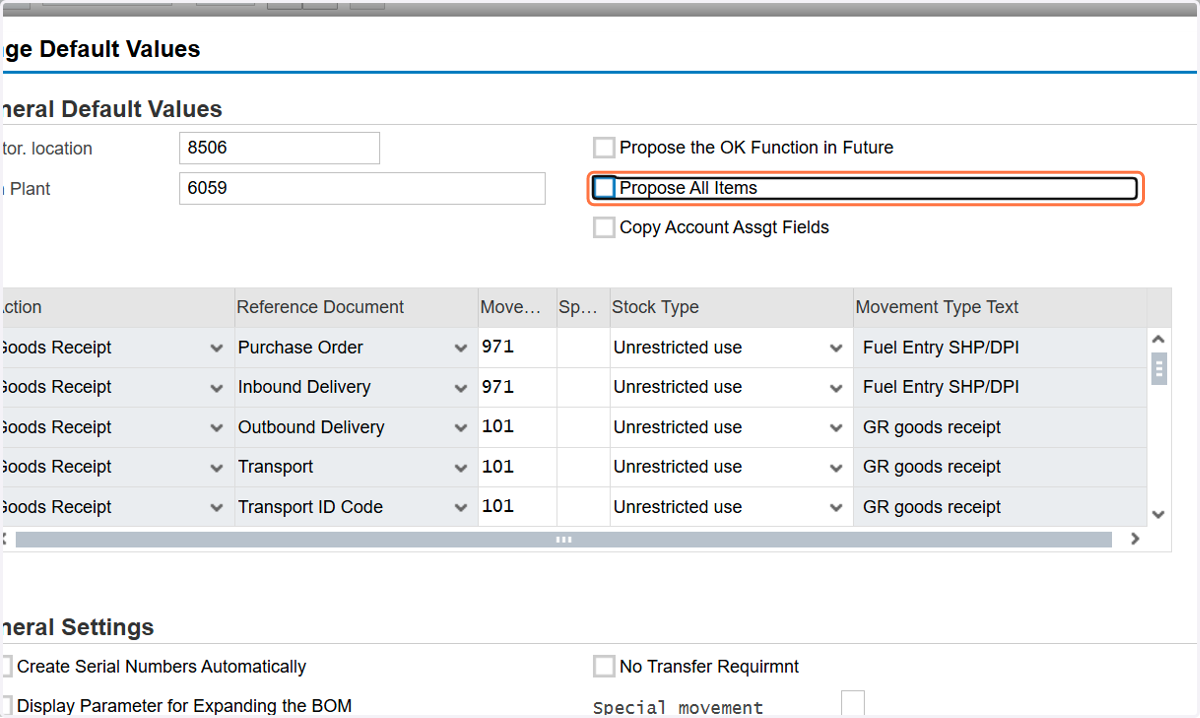
Task: Click movement type 101 in Transport row
Action: pyautogui.click(x=518, y=467)
